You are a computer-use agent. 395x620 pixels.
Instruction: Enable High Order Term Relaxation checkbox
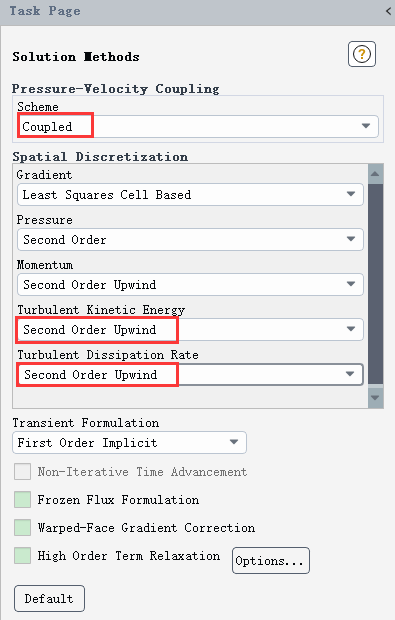pyautogui.click(x=23, y=556)
